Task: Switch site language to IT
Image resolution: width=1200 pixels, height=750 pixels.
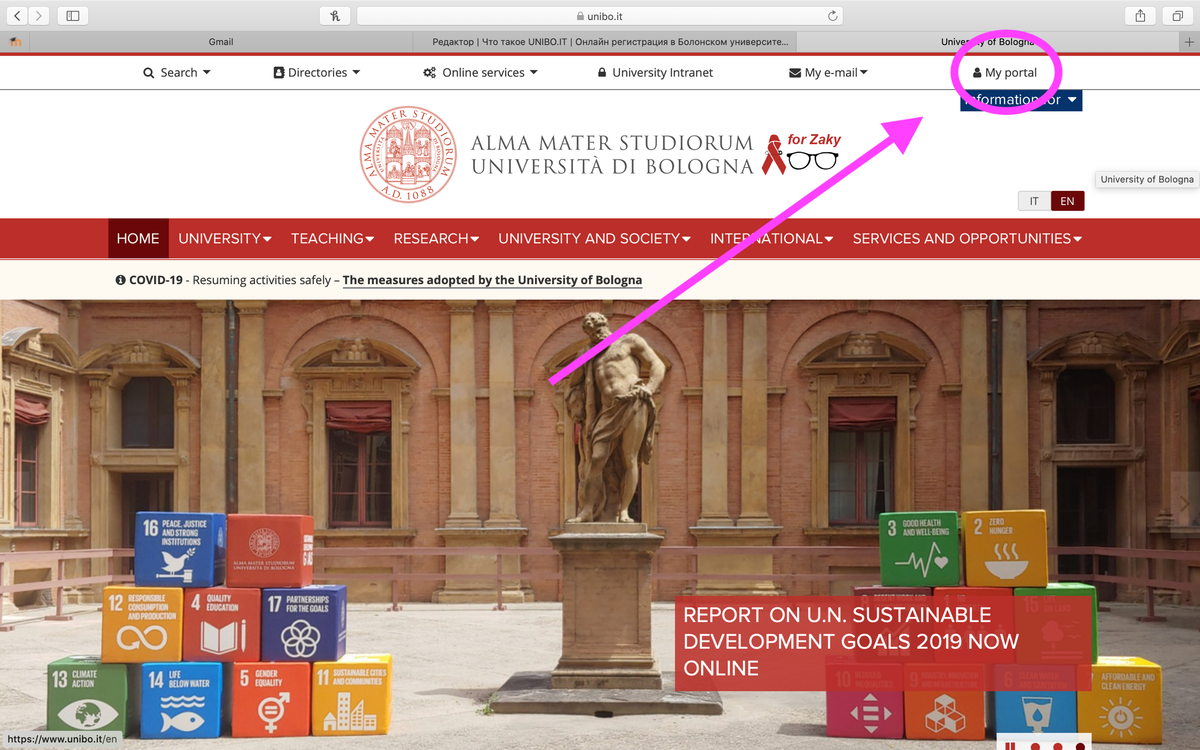Action: pyautogui.click(x=1034, y=201)
